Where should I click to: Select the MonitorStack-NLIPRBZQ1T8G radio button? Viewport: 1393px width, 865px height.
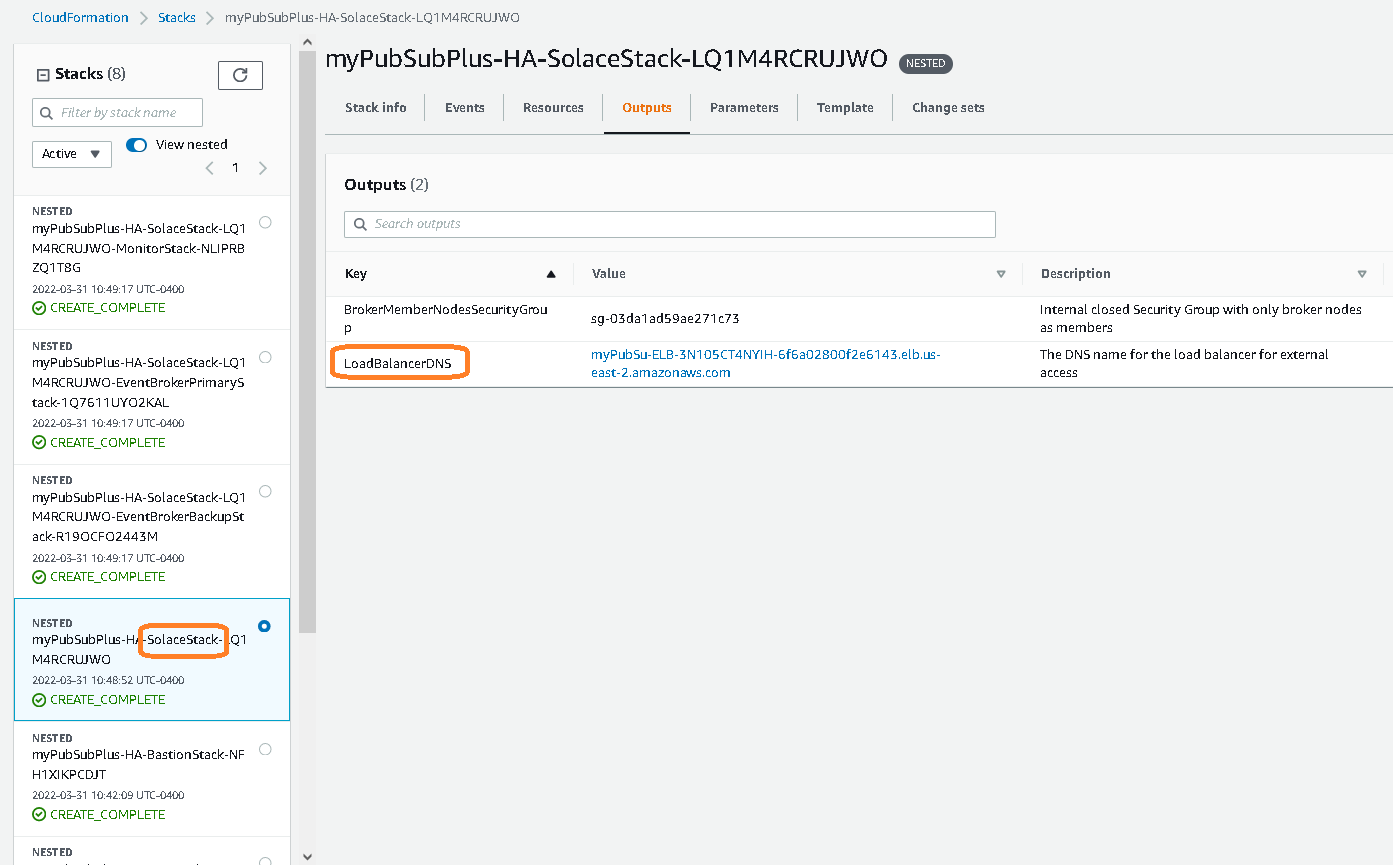click(265, 222)
